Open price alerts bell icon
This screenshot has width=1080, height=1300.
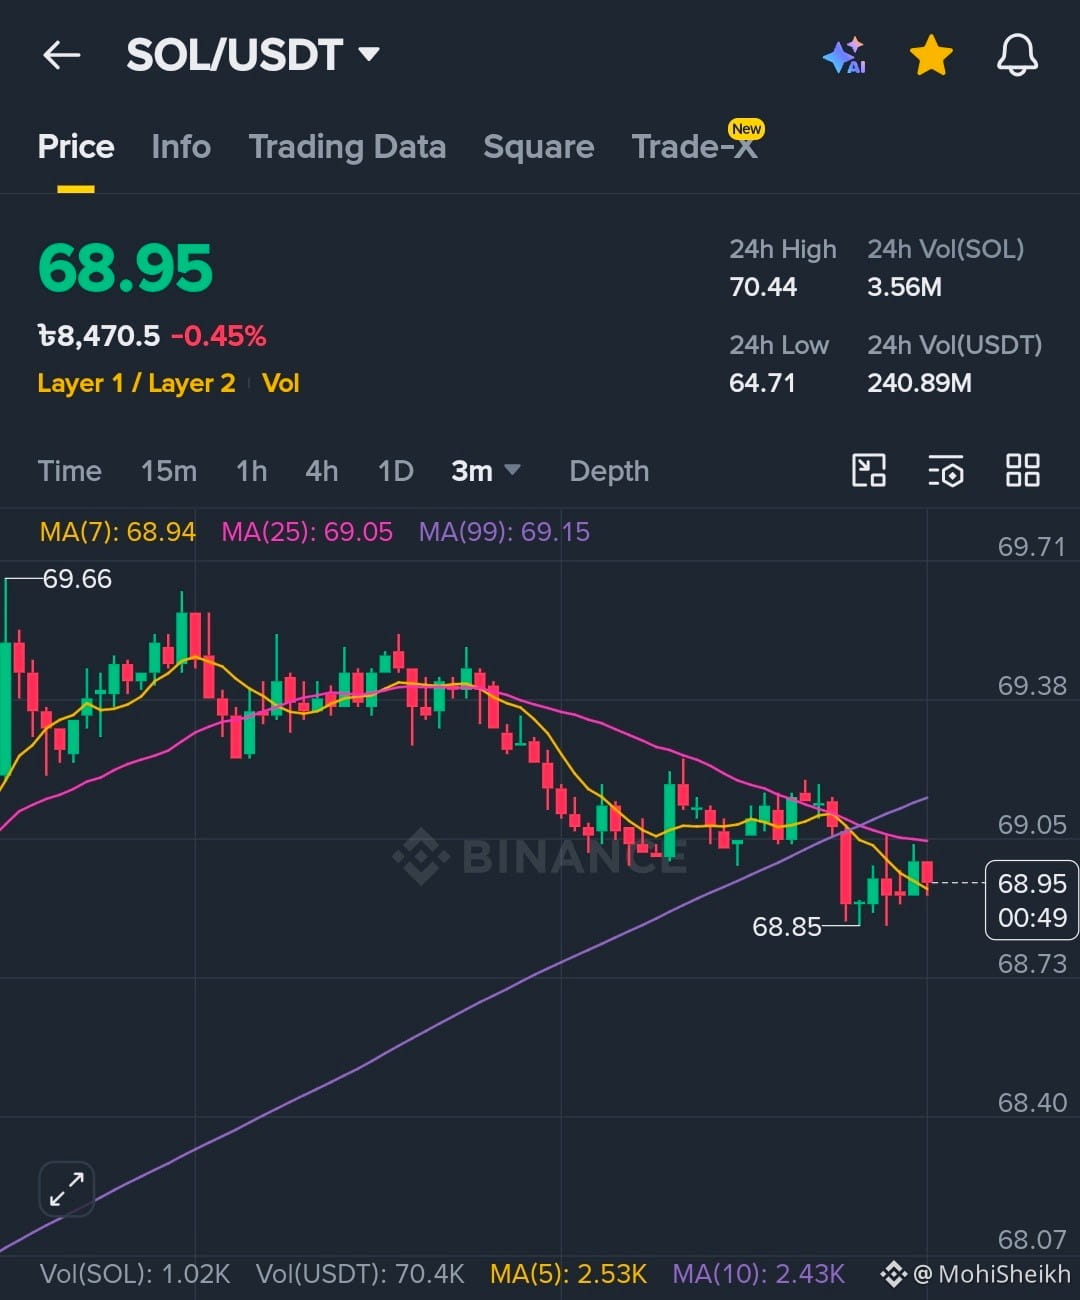coord(1017,55)
